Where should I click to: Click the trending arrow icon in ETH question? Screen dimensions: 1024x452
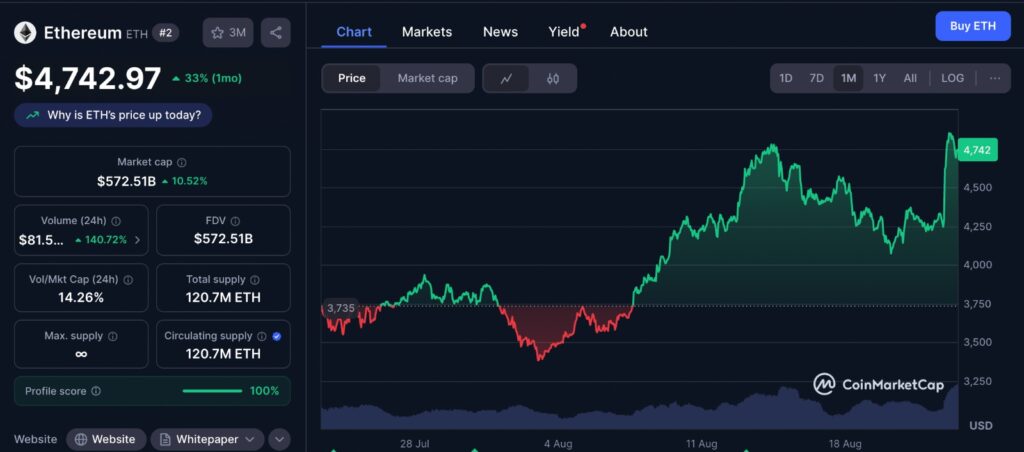click(32, 116)
